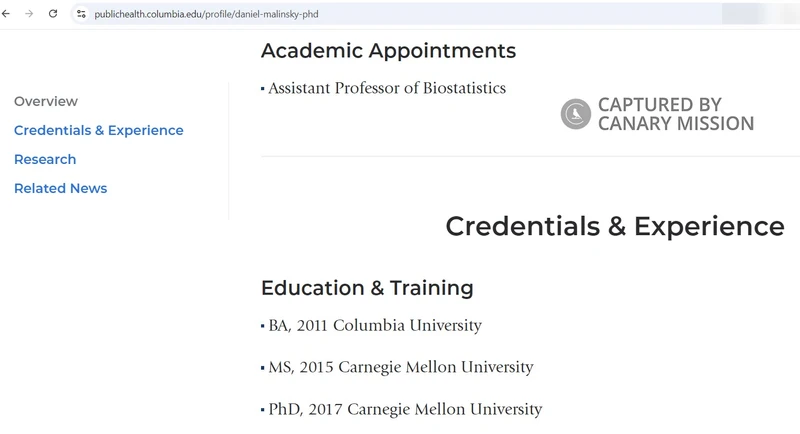This screenshot has height=434, width=800.
Task: Click the BA, 2011 Columbia University entry
Action: pos(375,325)
